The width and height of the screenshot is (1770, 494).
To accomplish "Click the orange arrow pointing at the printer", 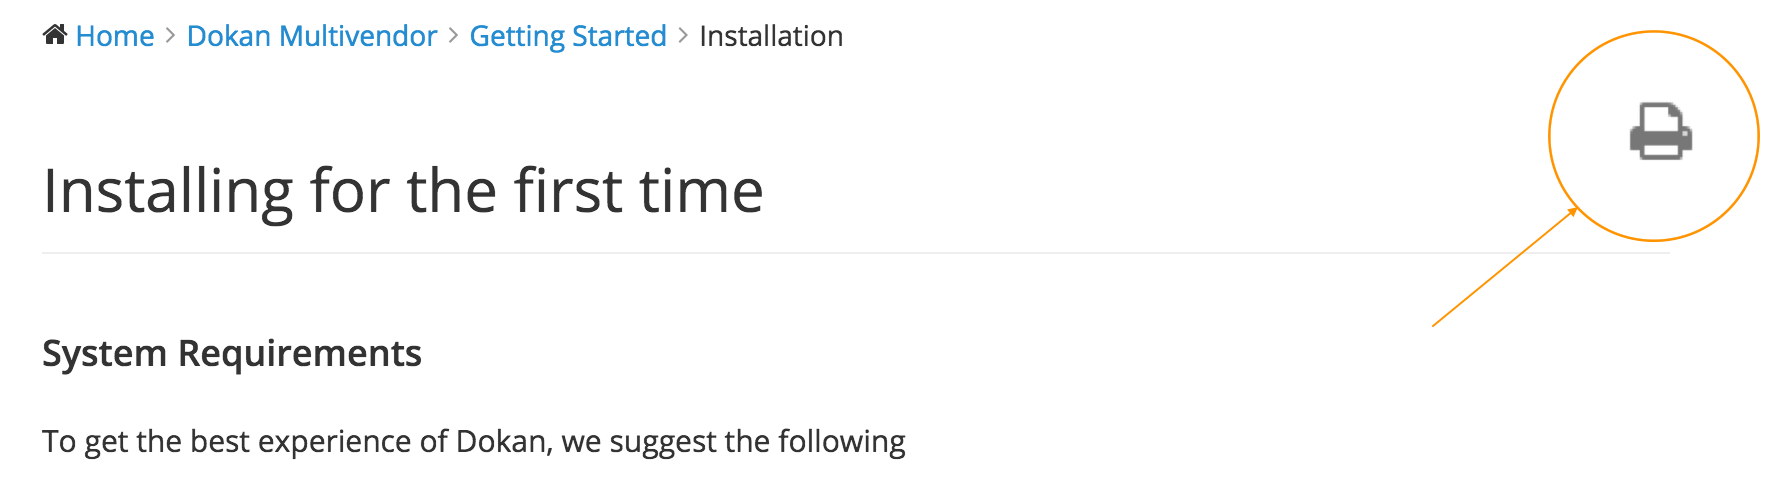I will tap(1505, 266).
